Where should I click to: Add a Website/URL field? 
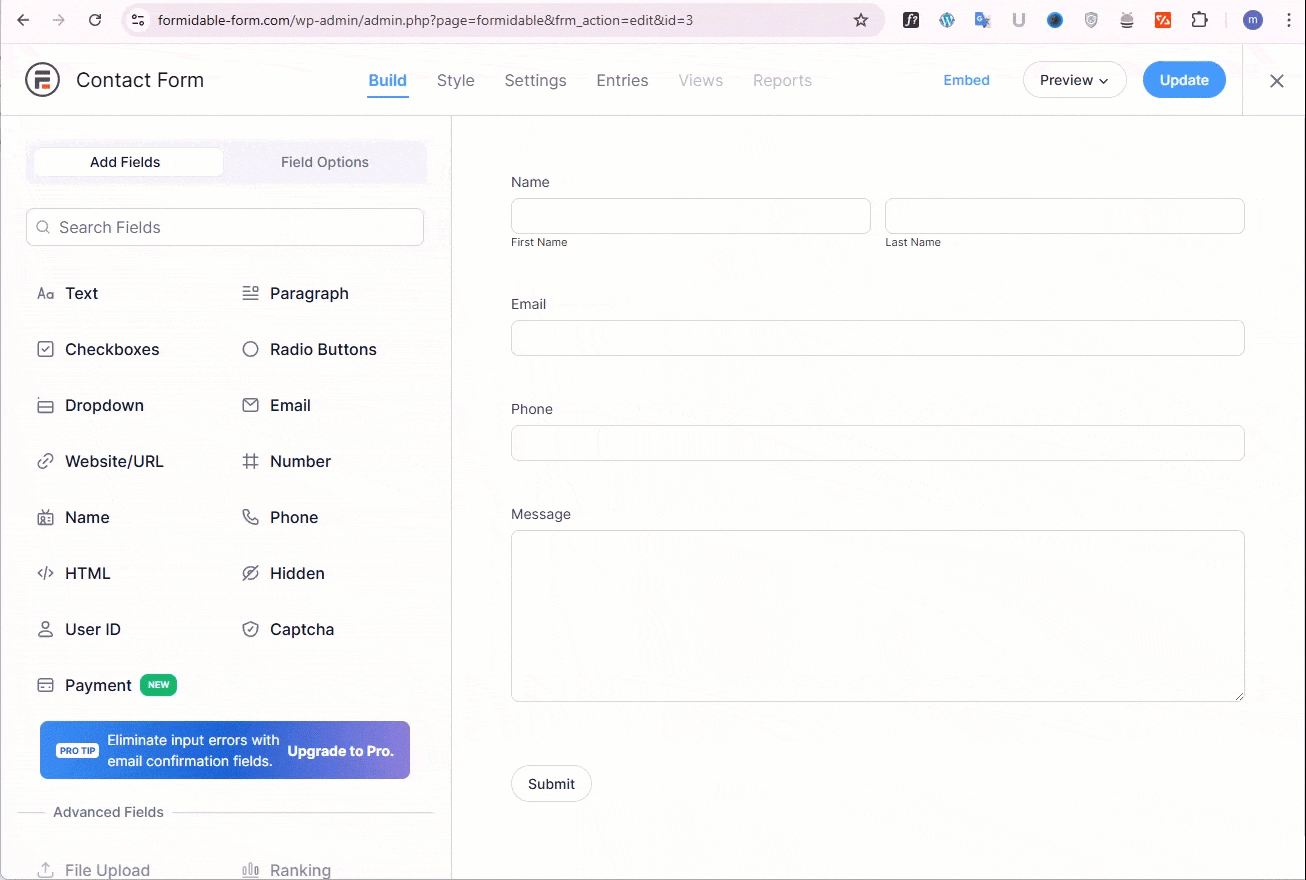click(113, 461)
